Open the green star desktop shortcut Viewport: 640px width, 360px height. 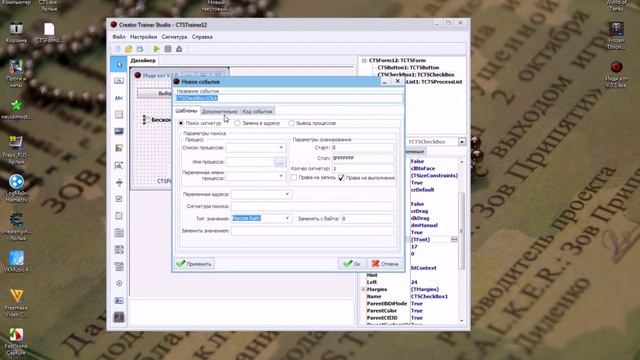click(16, 109)
